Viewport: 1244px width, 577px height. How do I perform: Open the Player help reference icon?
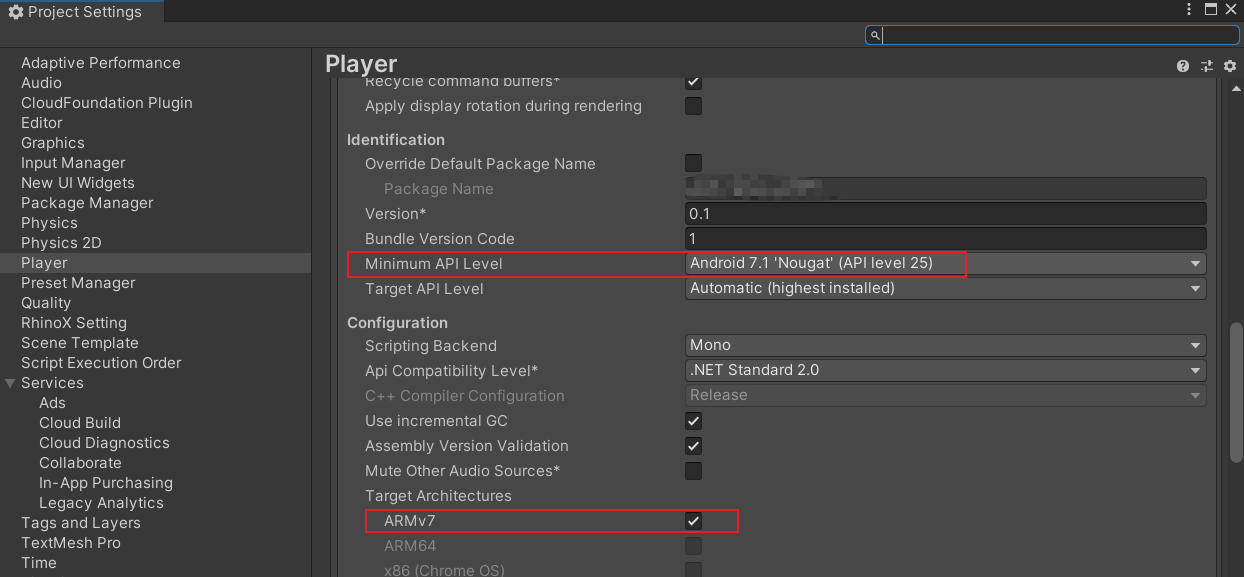[x=1183, y=66]
